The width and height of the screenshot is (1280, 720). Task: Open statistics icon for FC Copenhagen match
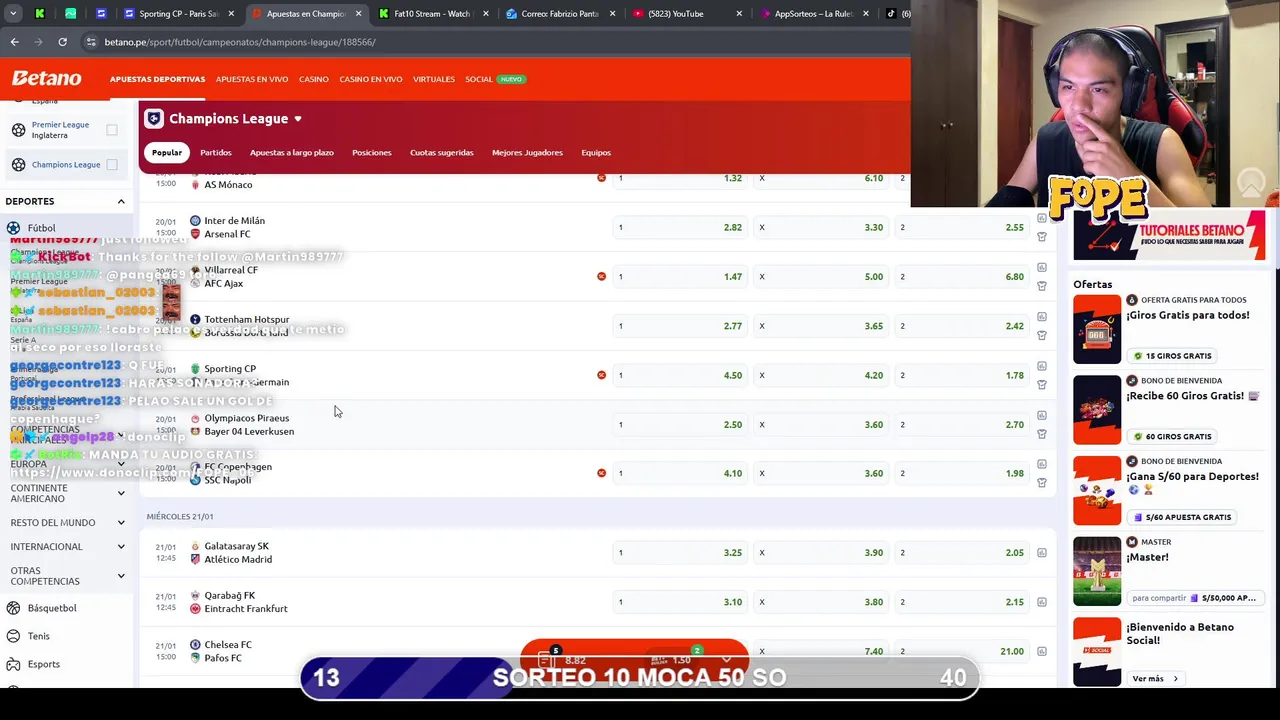1041,464
